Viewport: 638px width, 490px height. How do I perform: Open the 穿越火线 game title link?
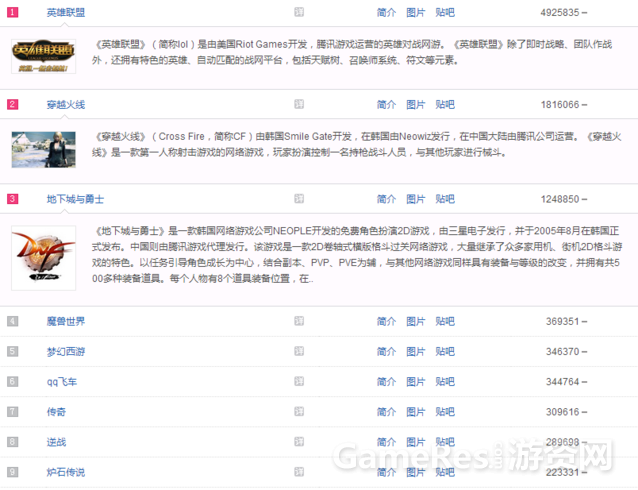point(66,105)
